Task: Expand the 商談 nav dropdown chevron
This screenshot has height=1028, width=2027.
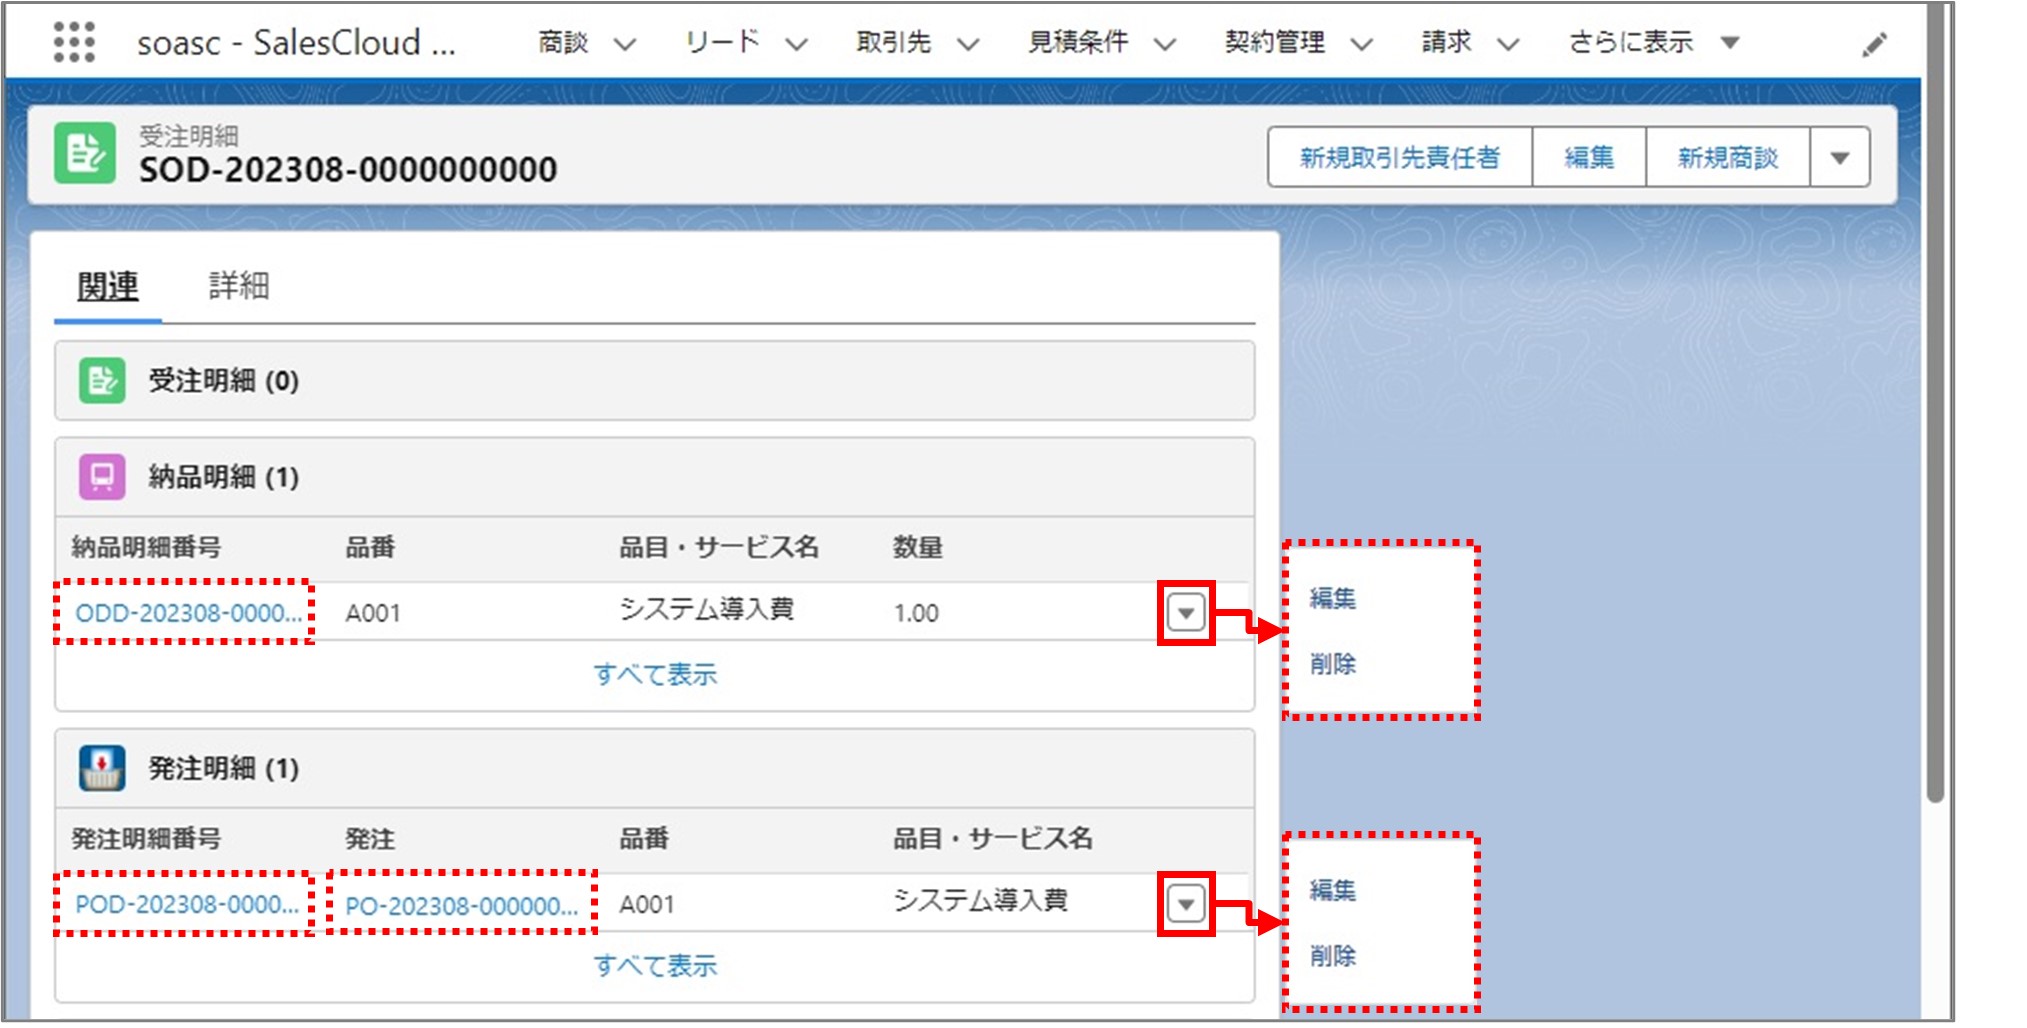Action: pyautogui.click(x=625, y=44)
